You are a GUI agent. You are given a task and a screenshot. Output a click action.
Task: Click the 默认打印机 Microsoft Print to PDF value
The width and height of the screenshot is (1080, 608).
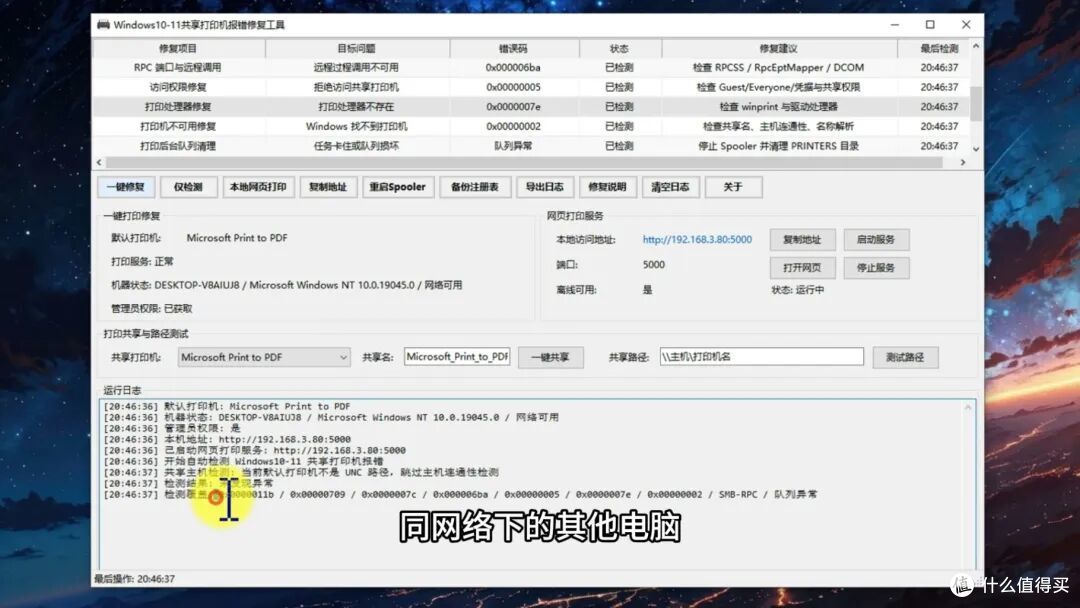click(237, 238)
